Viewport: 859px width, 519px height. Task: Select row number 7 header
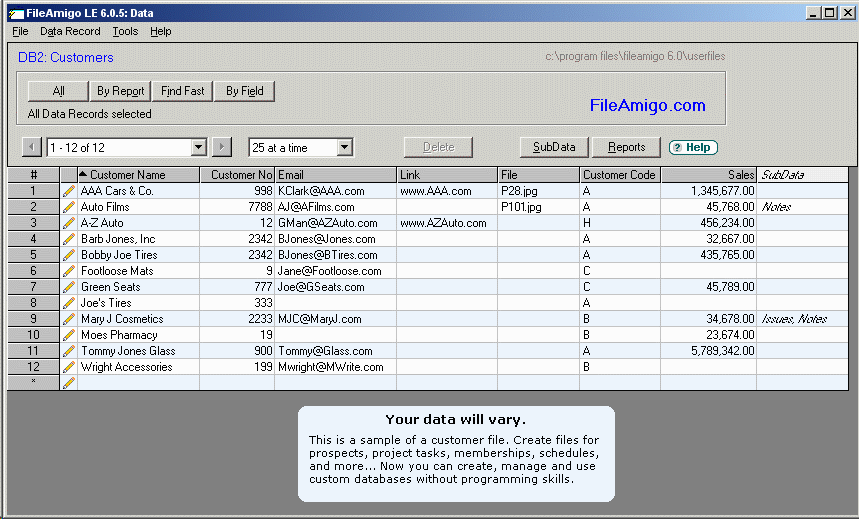(x=33, y=287)
